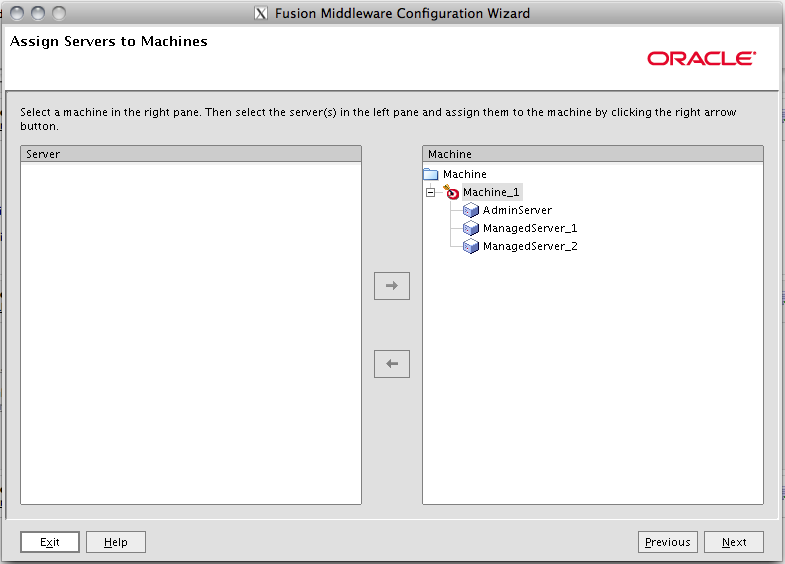Click the Oracle logo

tap(701, 59)
